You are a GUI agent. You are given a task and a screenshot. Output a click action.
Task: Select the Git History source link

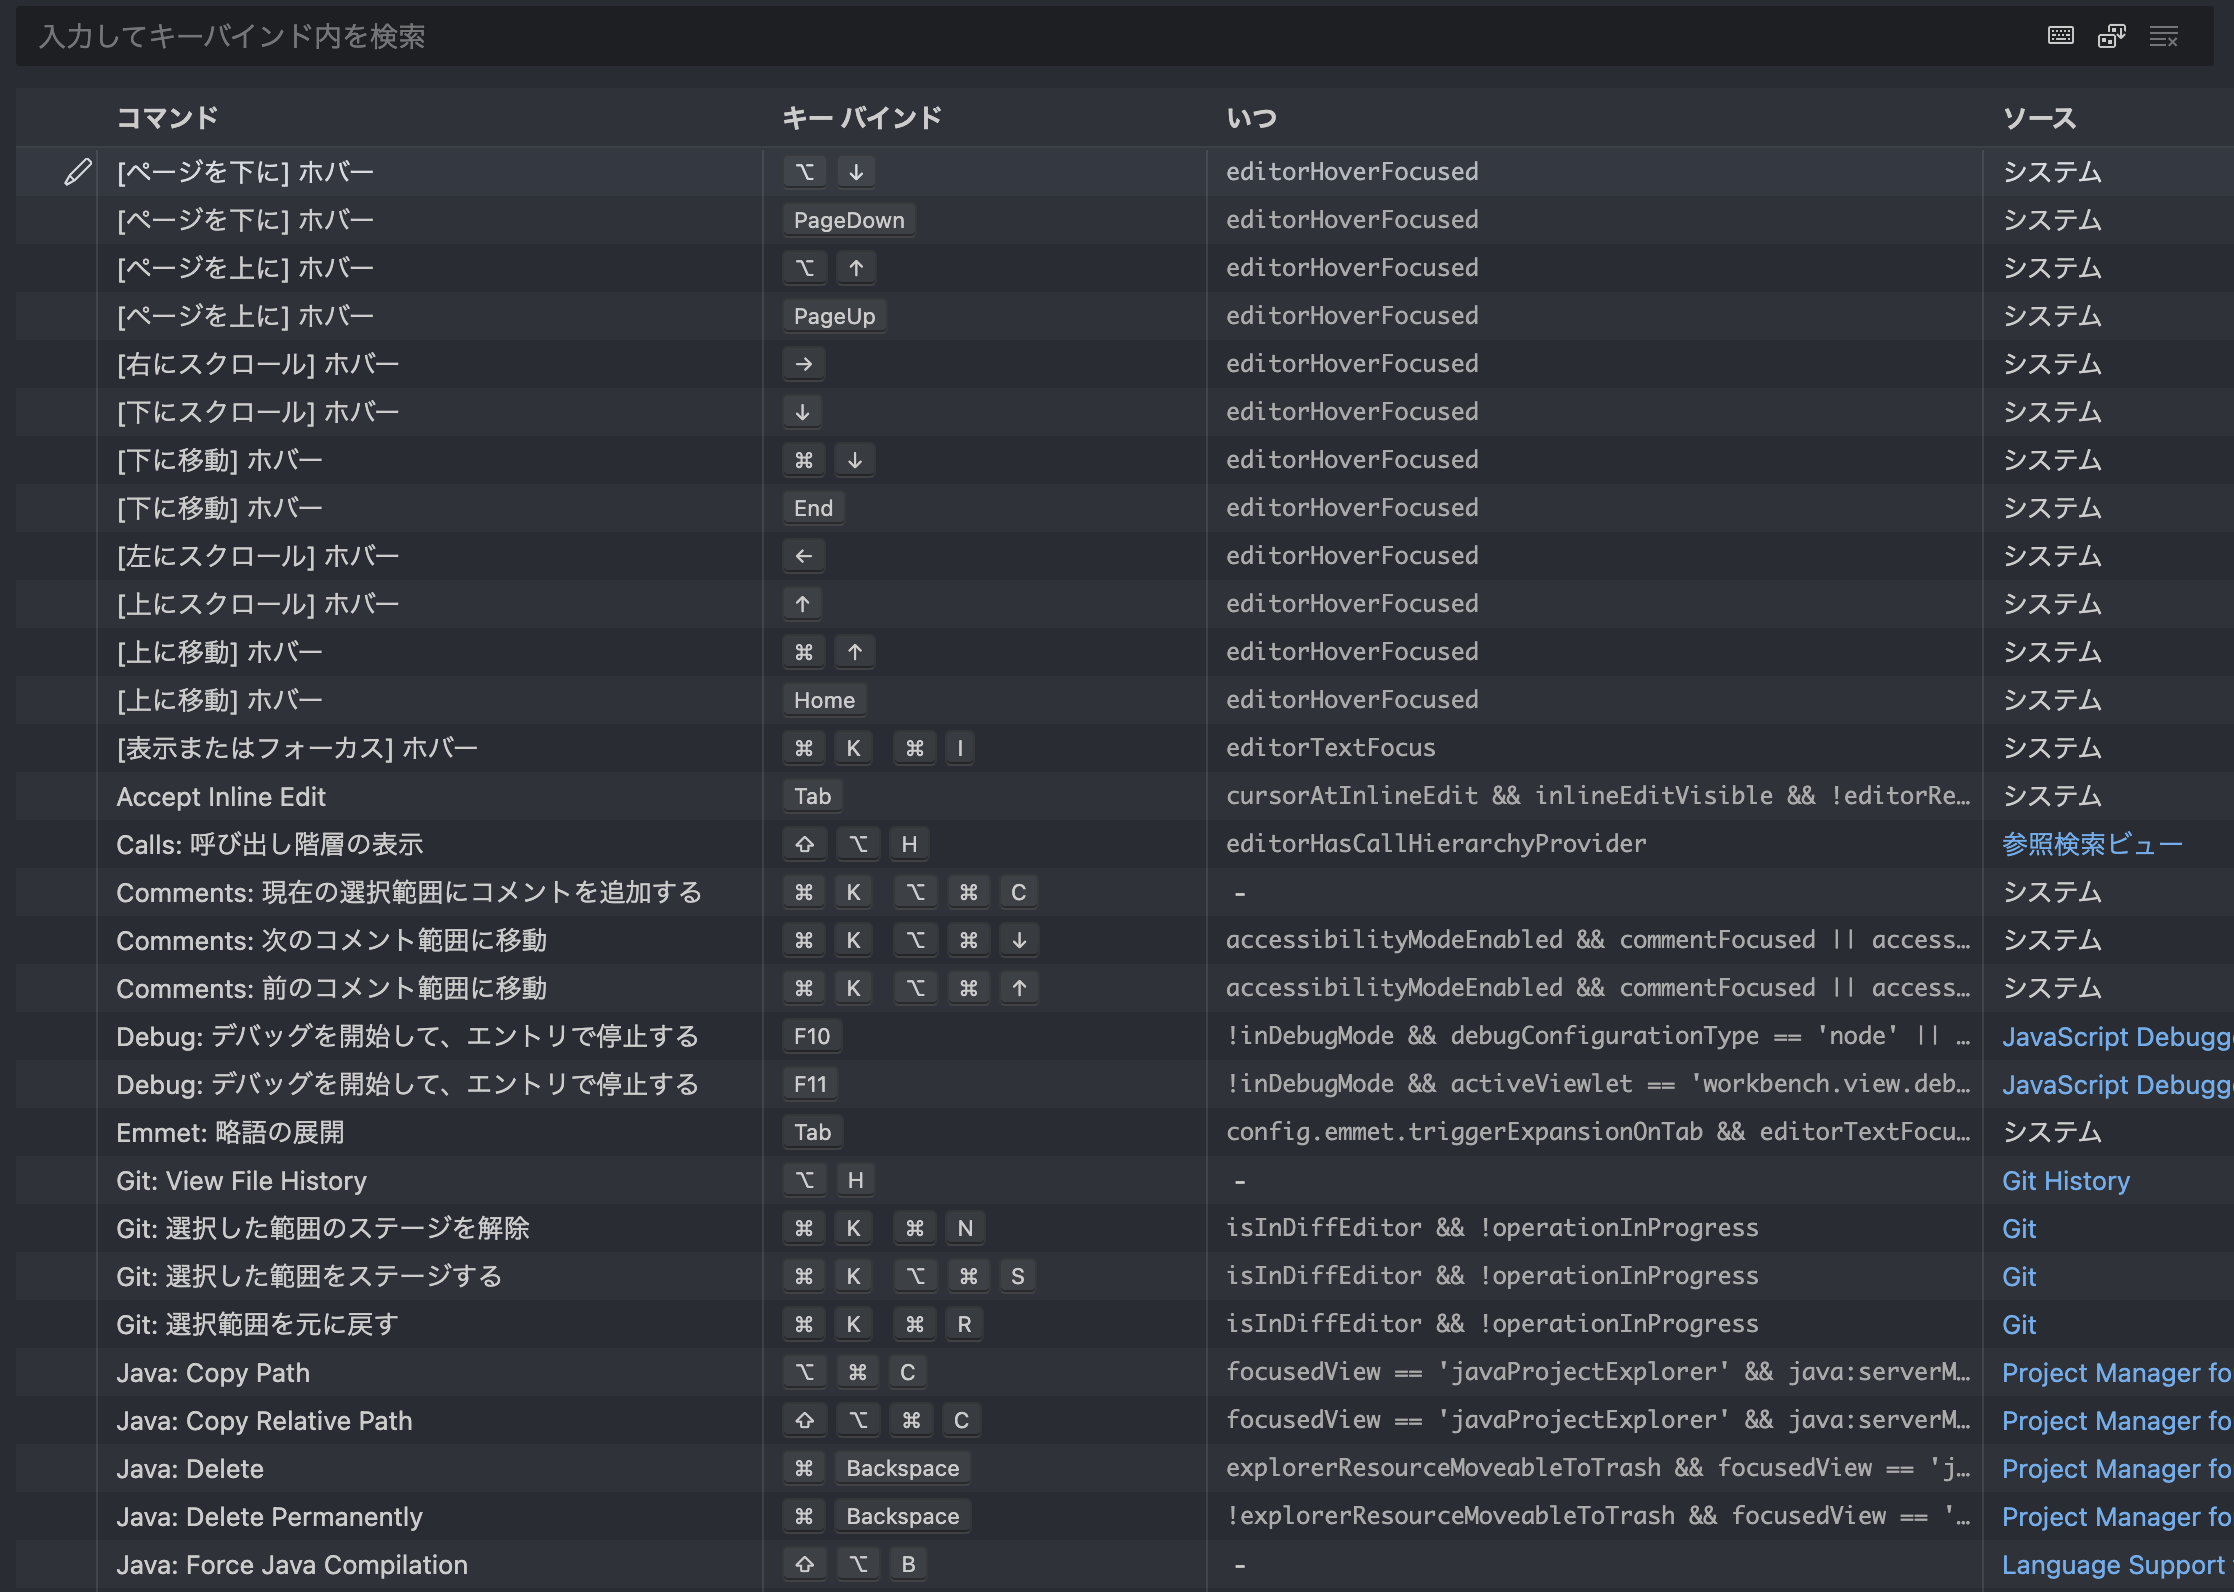click(2067, 1180)
